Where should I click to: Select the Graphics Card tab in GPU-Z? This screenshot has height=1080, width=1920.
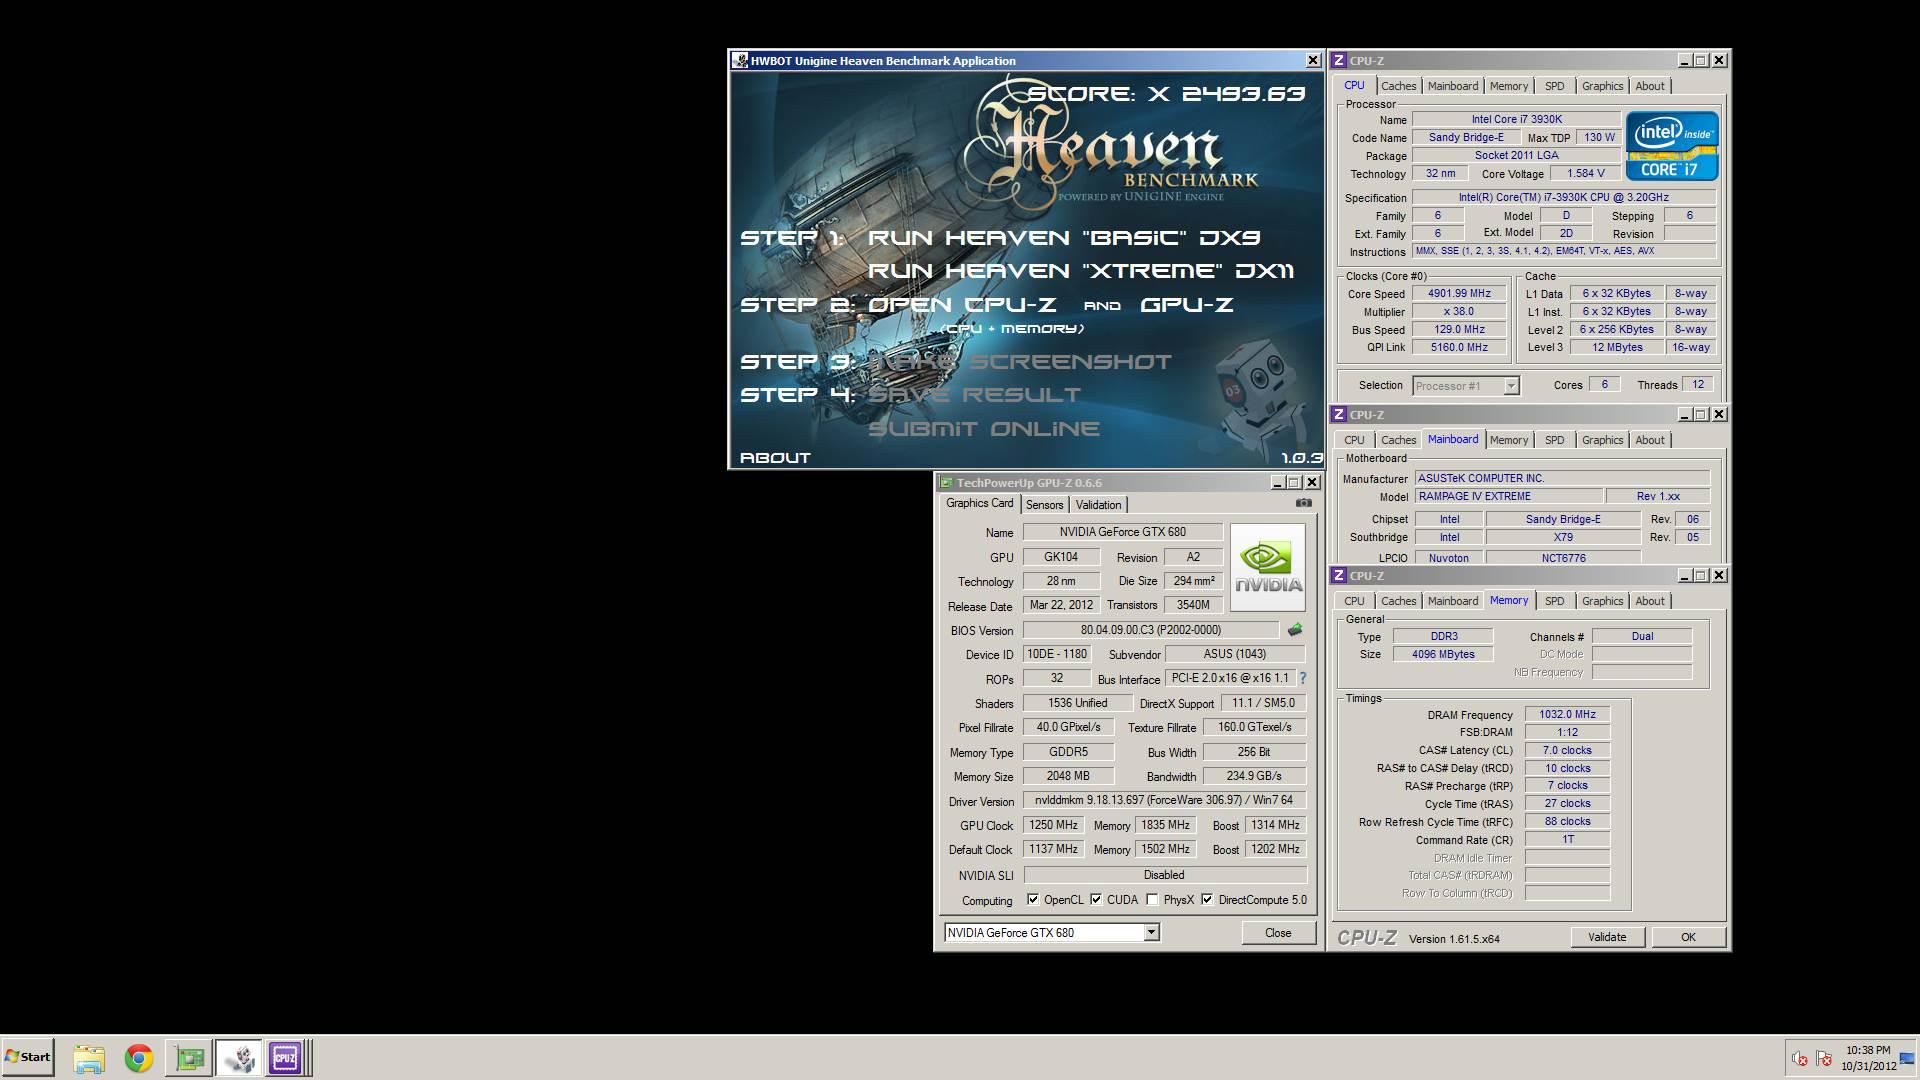(x=979, y=504)
